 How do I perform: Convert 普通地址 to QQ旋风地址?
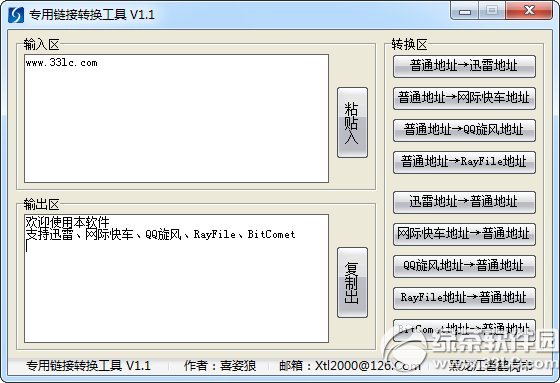pyautogui.click(x=464, y=130)
